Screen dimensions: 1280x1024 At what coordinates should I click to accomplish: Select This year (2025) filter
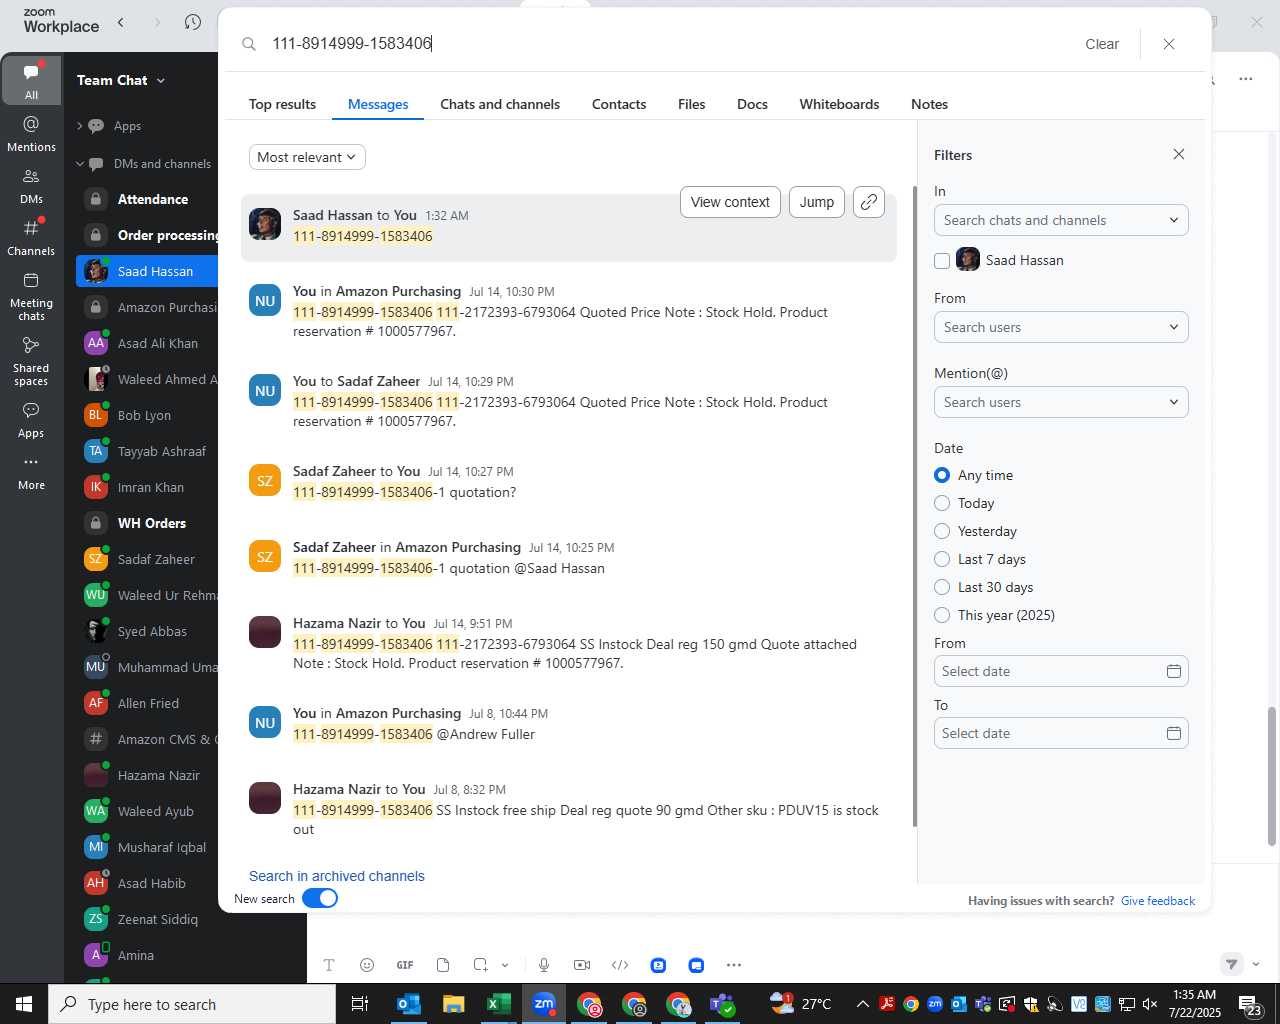click(942, 615)
